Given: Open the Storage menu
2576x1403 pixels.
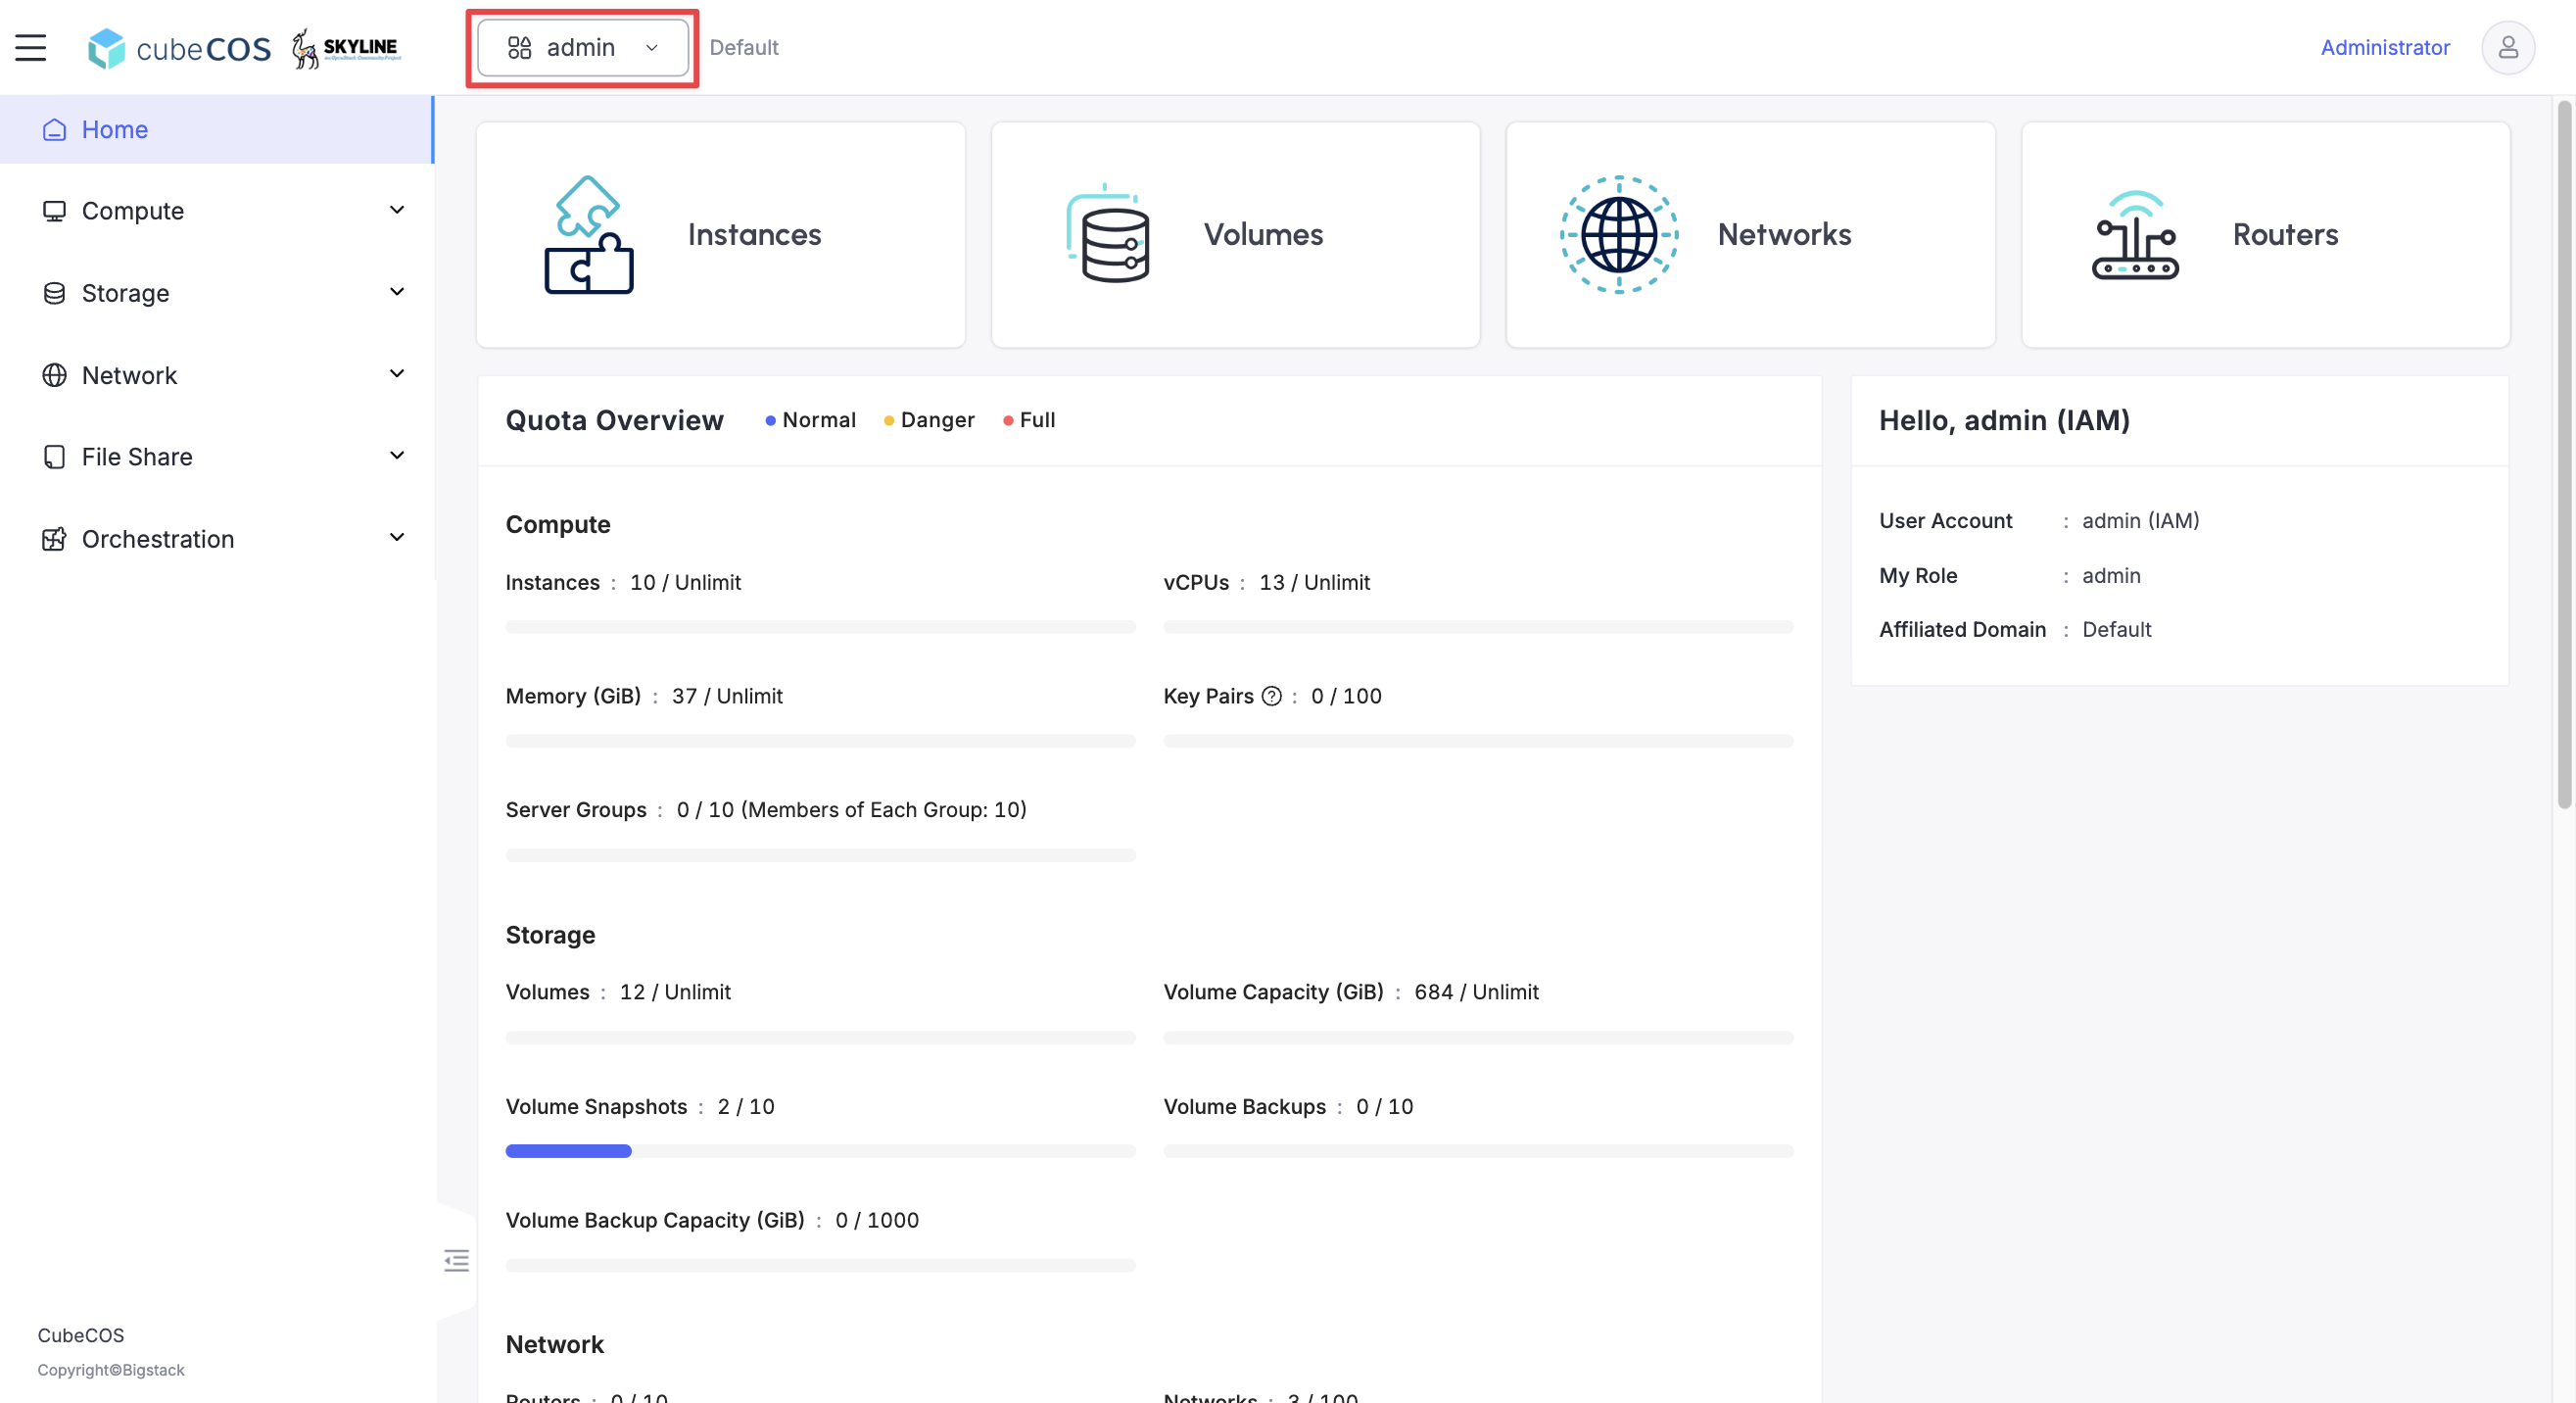Looking at the screenshot, I should click(x=216, y=293).
